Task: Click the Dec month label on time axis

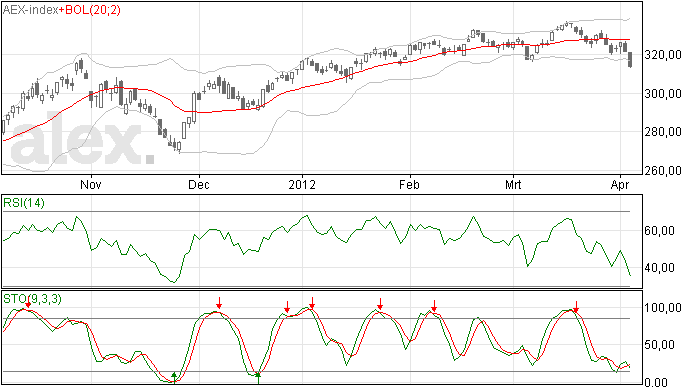Action: [x=199, y=184]
